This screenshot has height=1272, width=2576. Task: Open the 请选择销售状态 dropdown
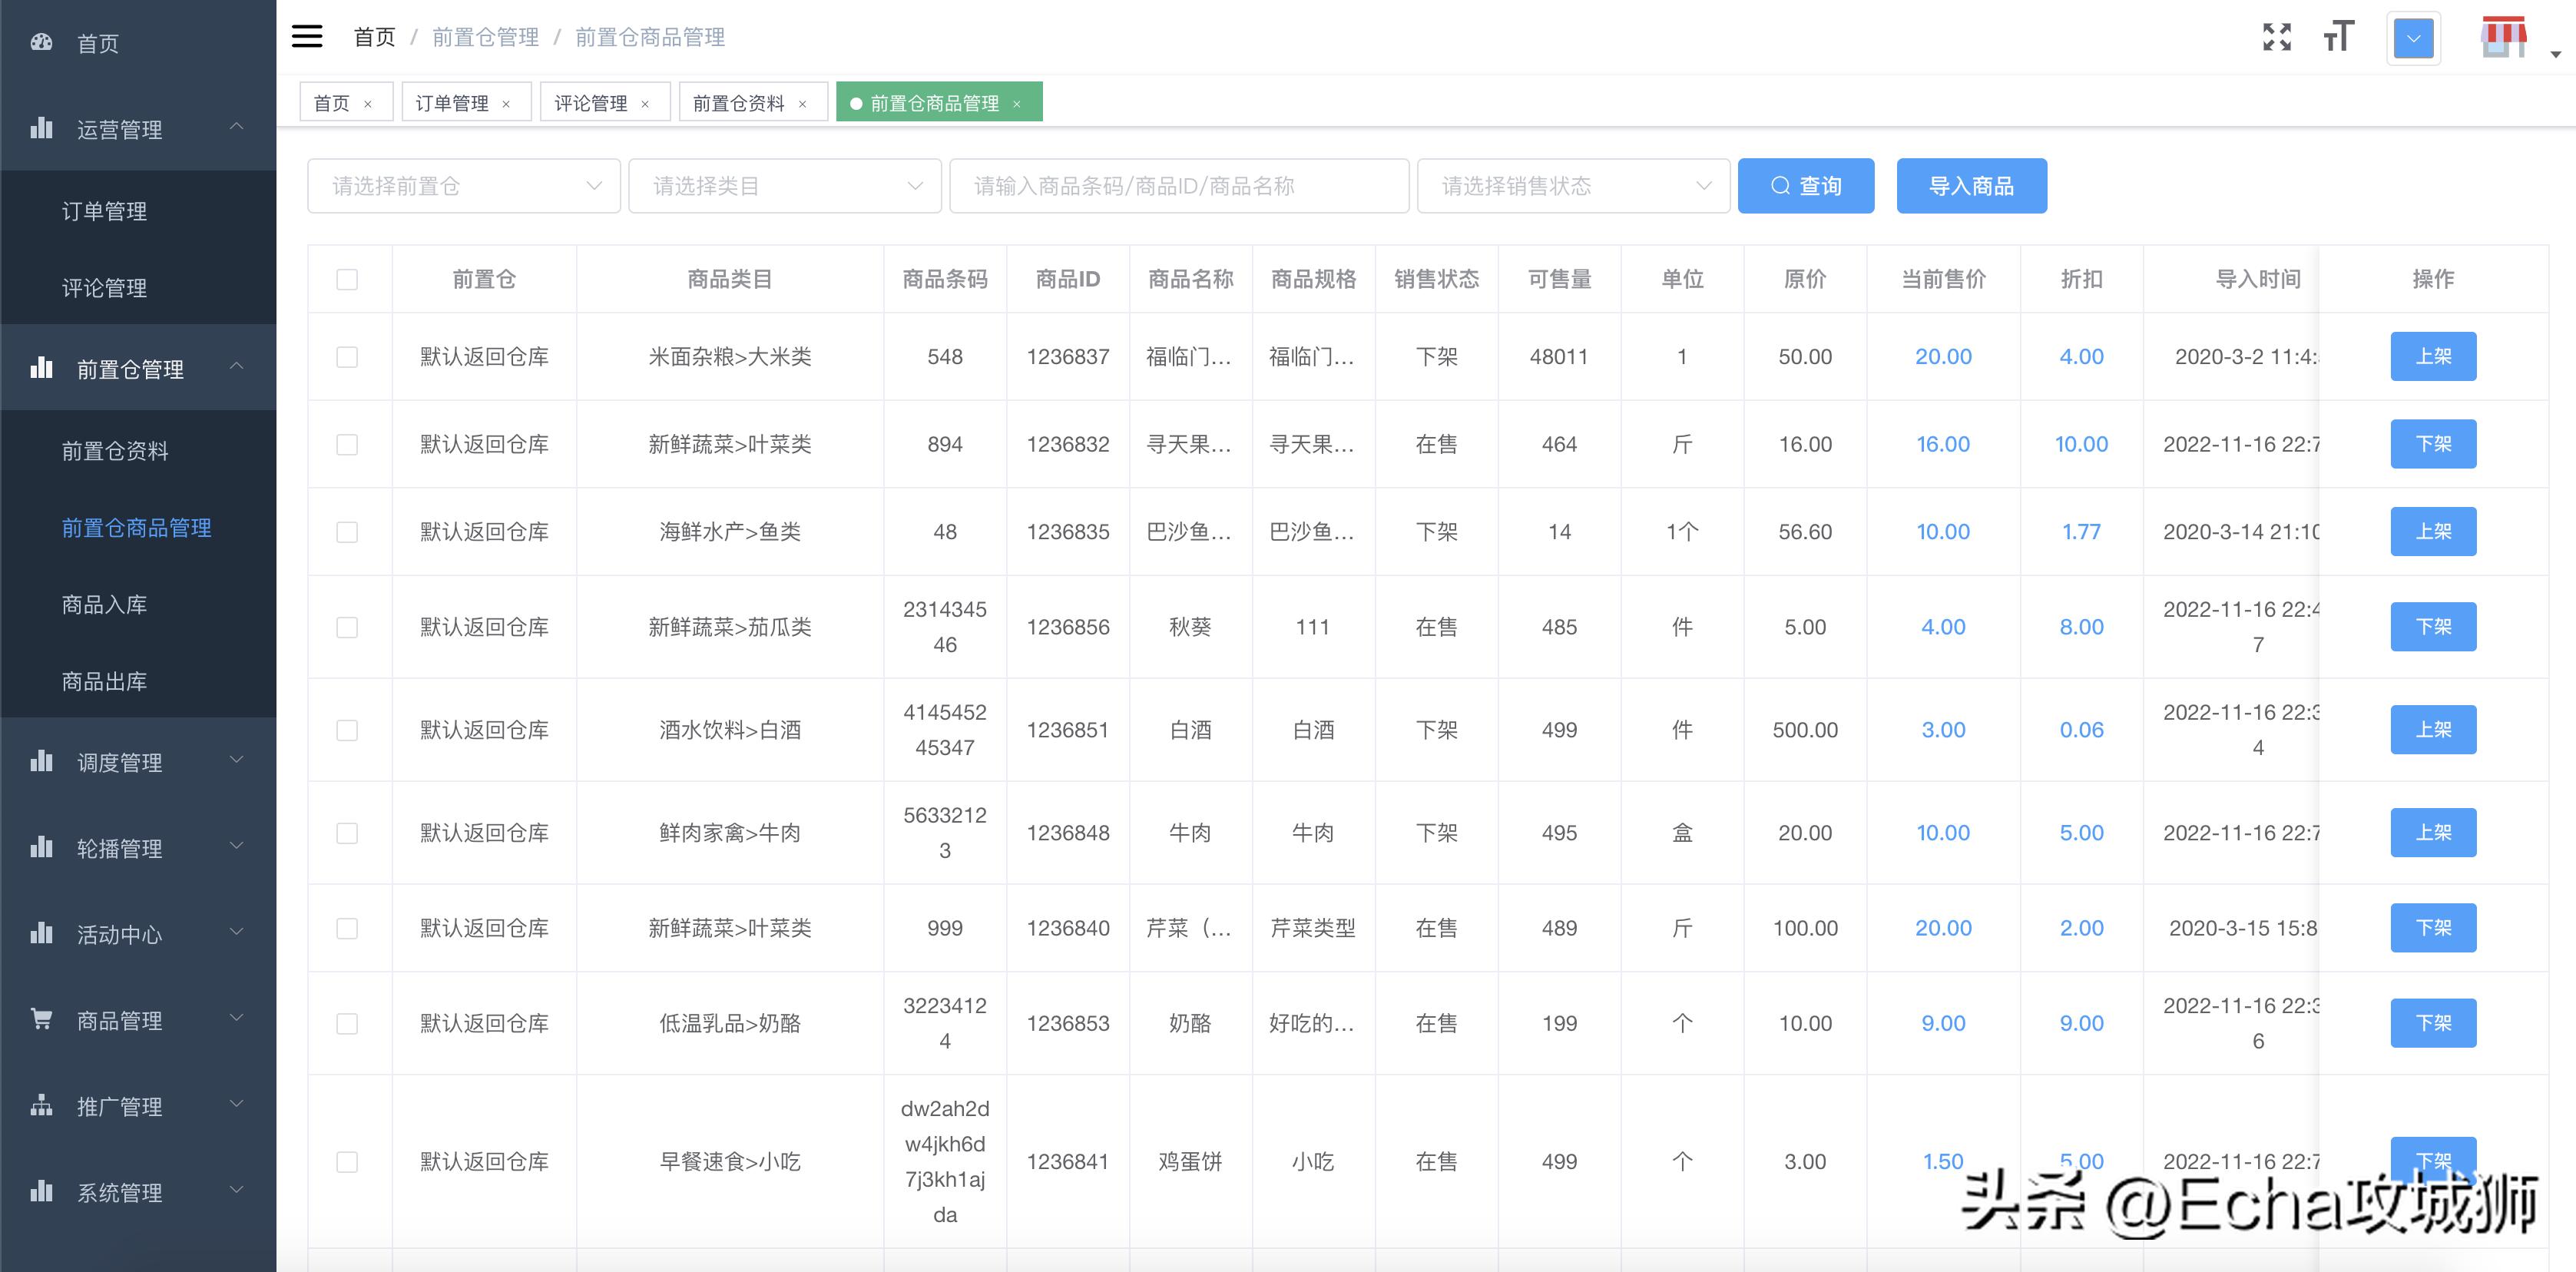coord(1572,185)
